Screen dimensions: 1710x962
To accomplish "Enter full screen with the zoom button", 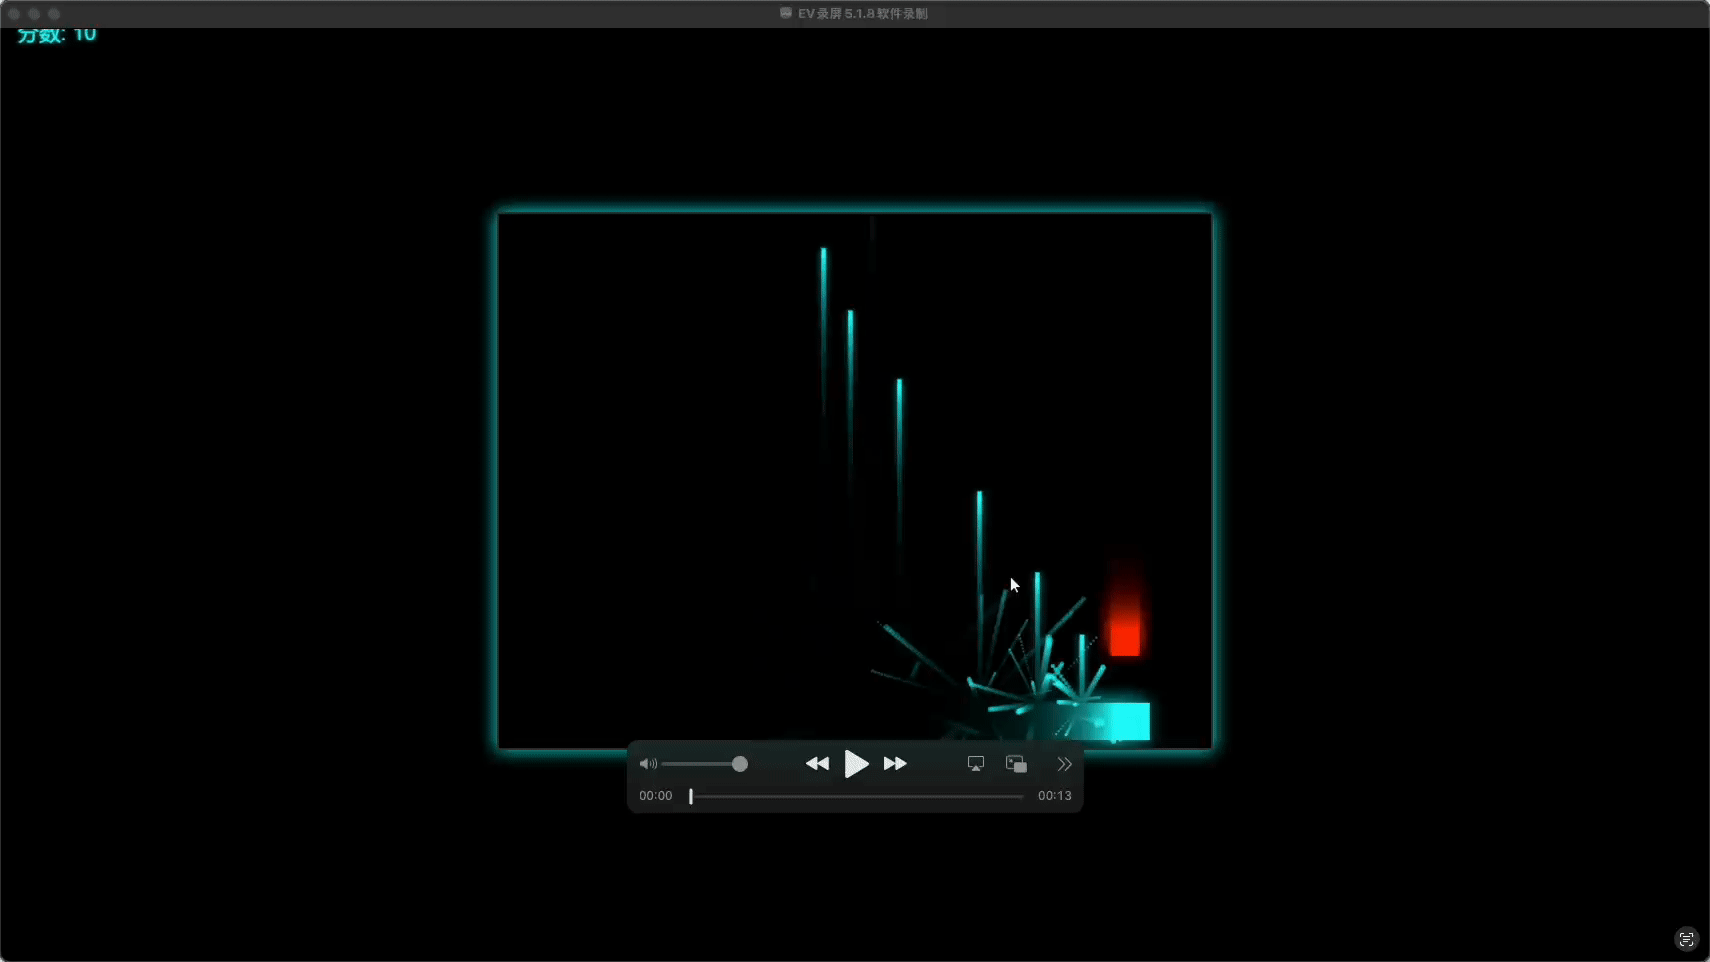I will click(54, 14).
